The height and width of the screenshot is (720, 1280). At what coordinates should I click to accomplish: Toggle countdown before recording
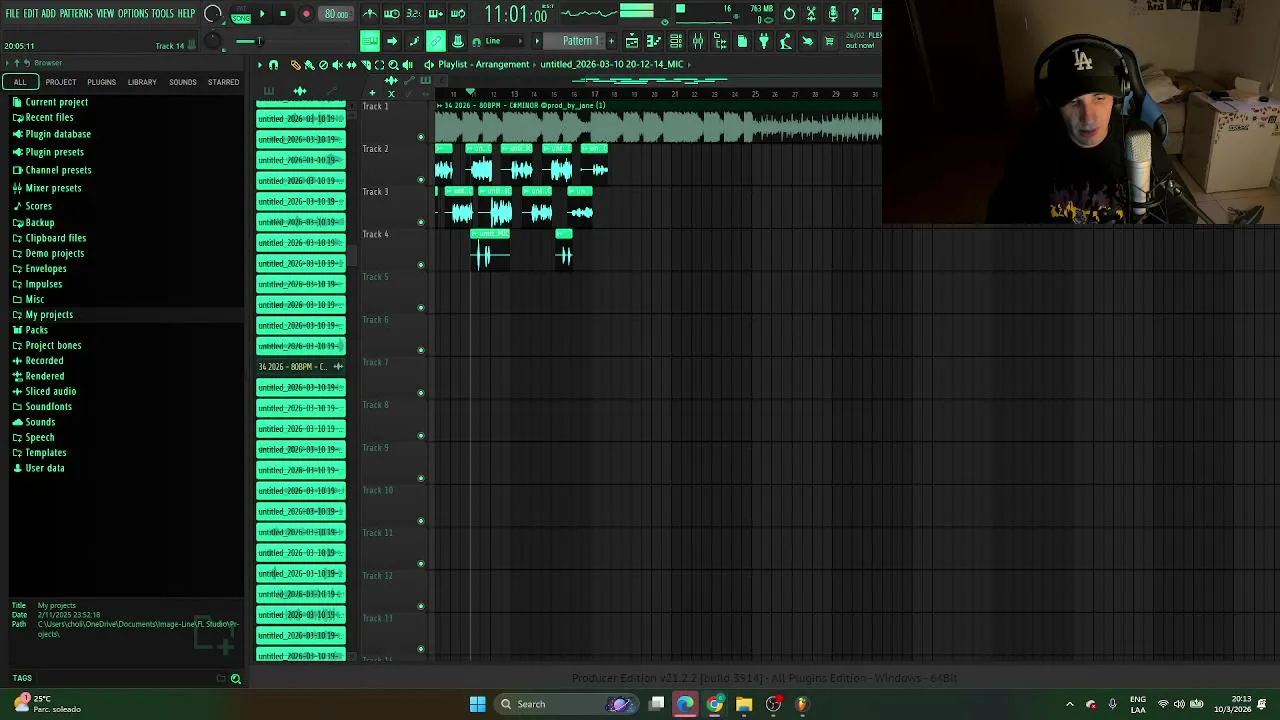click(x=413, y=14)
